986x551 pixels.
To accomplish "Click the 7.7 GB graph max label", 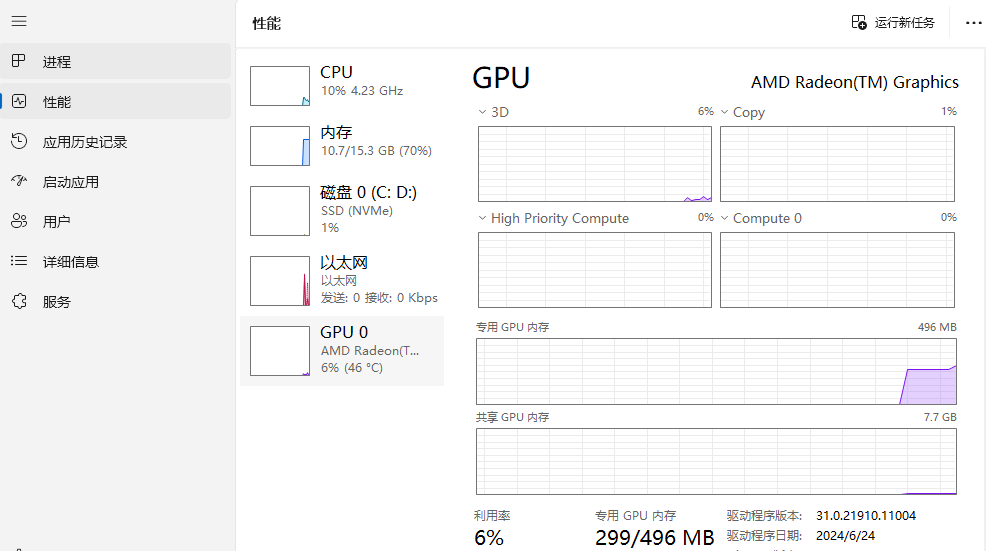I will click(x=940, y=417).
